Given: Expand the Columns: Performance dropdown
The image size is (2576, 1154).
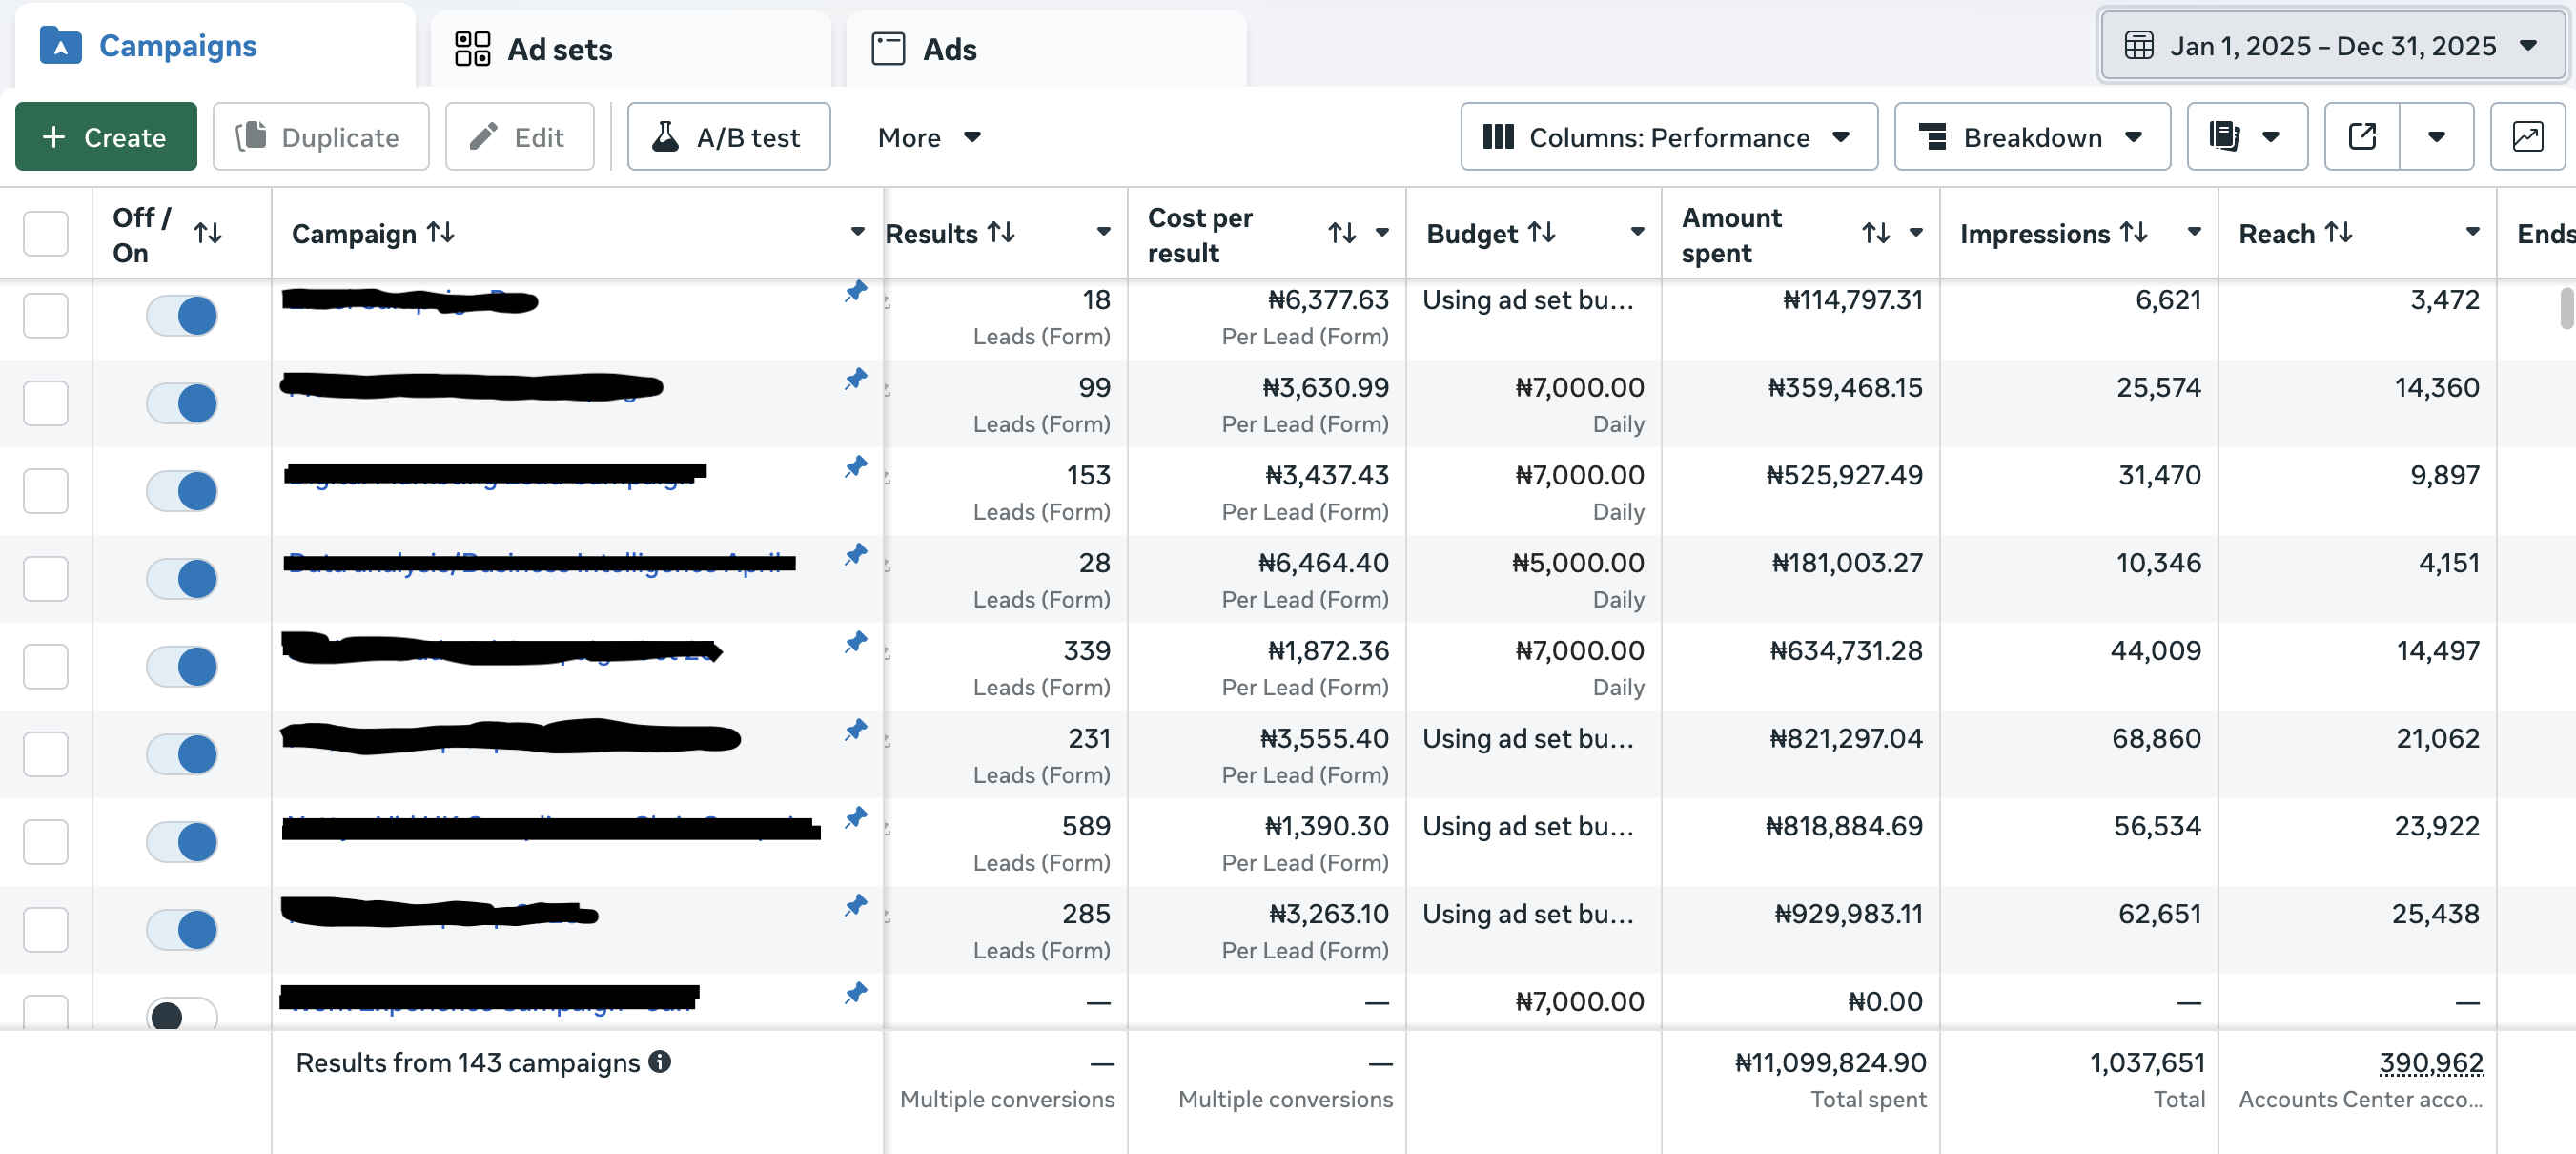Looking at the screenshot, I should (1668, 137).
